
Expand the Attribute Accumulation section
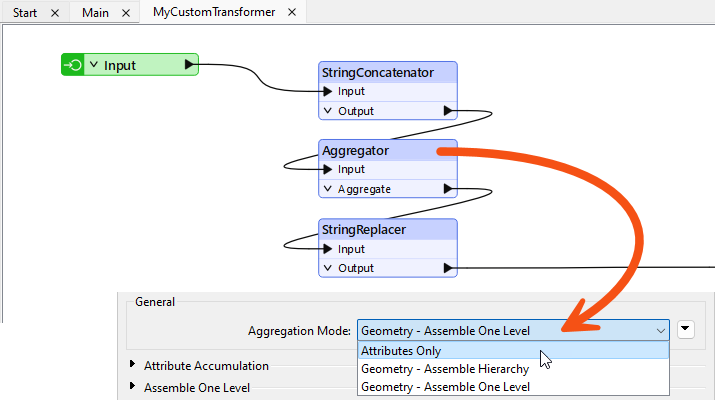click(133, 366)
